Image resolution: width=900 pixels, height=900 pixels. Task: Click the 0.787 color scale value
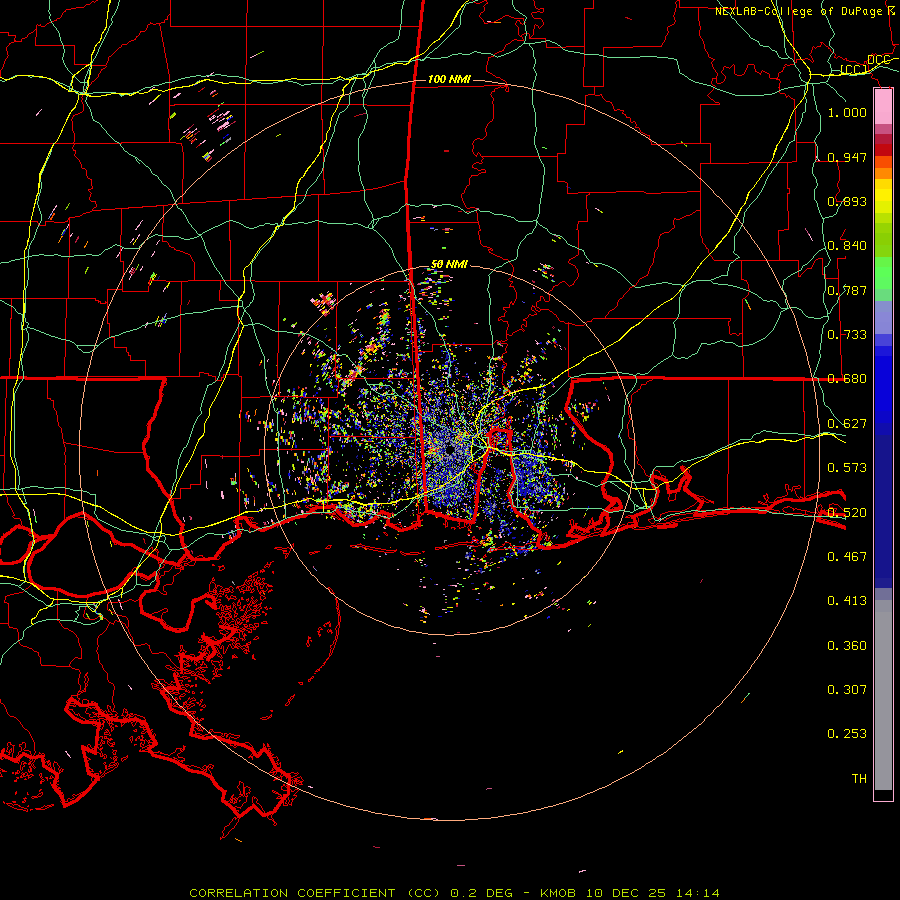tap(847, 290)
